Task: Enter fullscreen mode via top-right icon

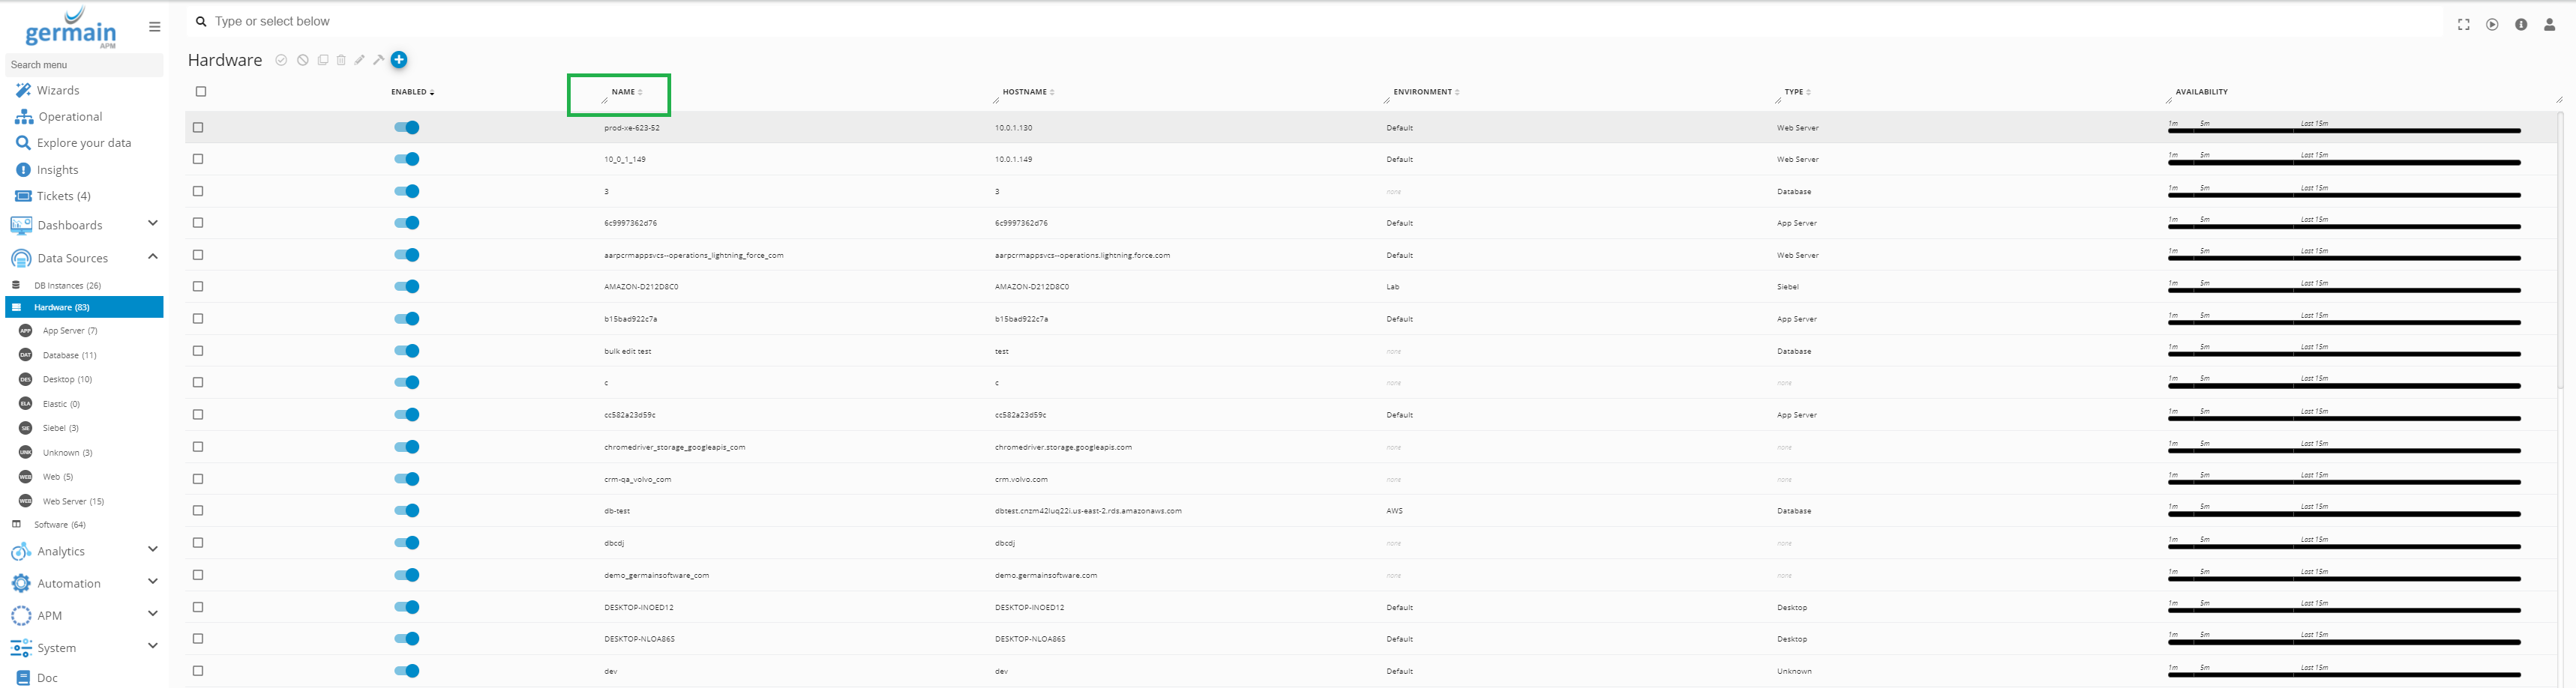Action: coord(2463,25)
